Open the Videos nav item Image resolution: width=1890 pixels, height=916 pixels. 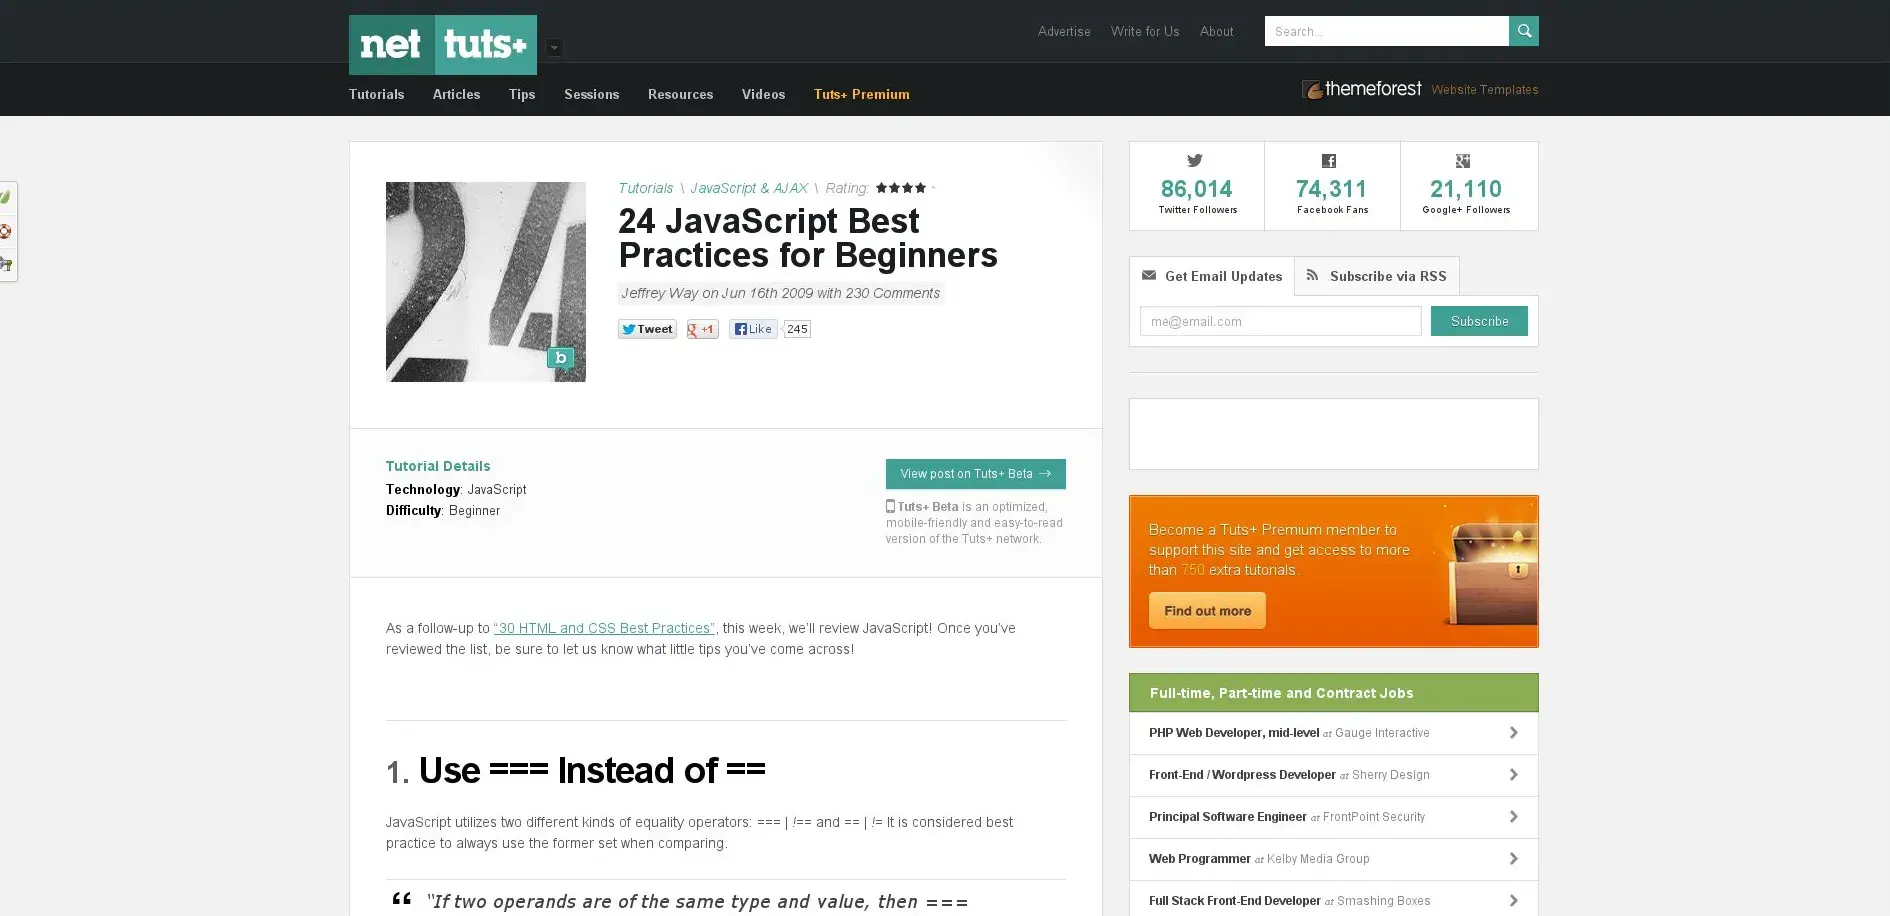pos(763,94)
